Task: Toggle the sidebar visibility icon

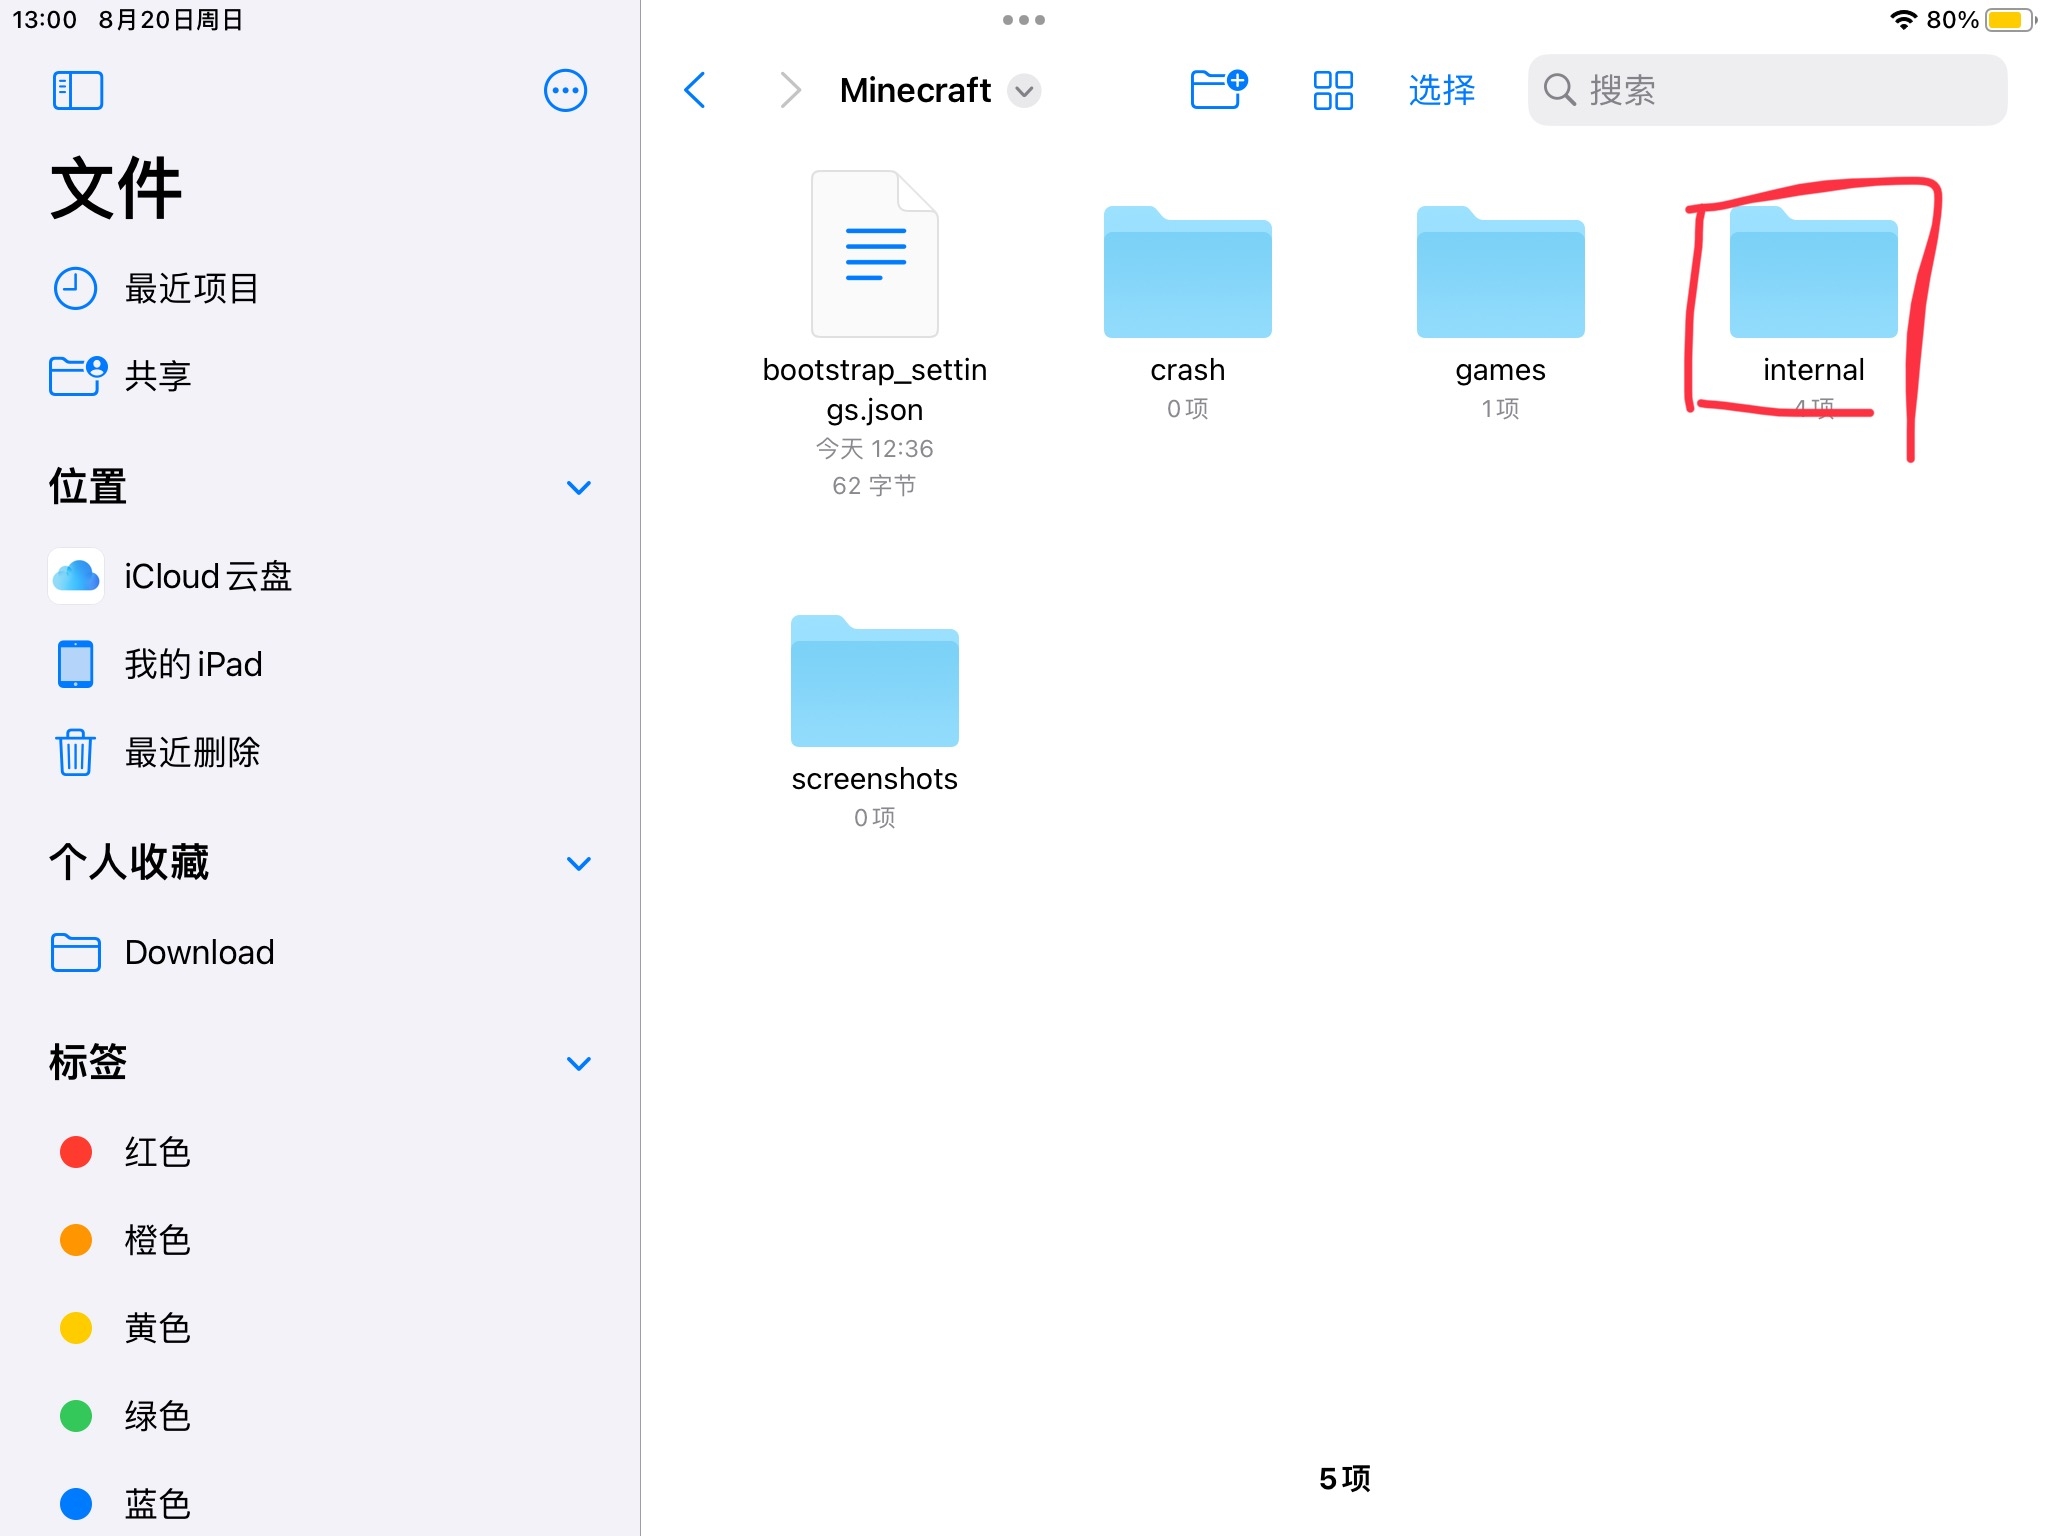Action: tap(77, 90)
